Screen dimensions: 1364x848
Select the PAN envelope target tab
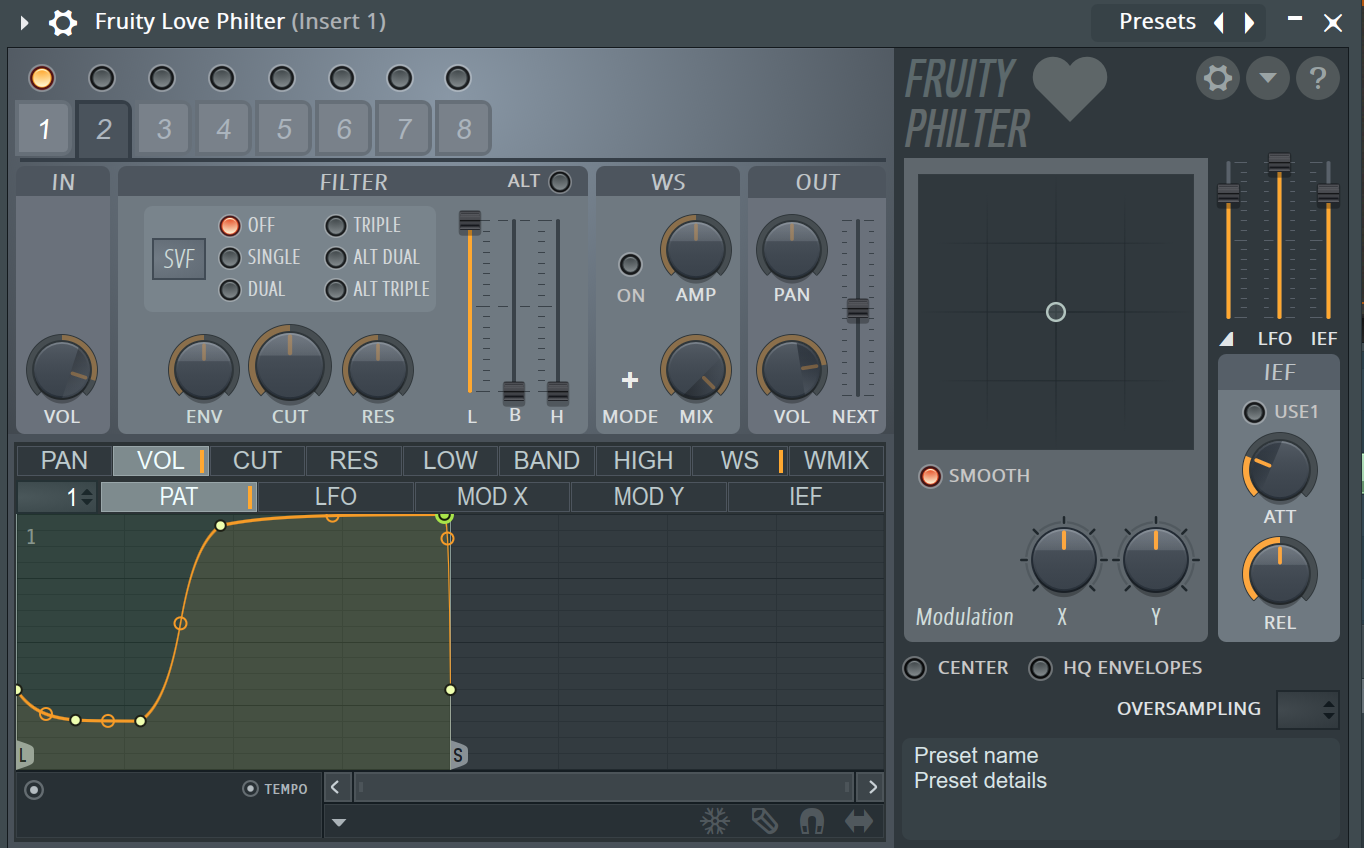pyautogui.click(x=64, y=461)
